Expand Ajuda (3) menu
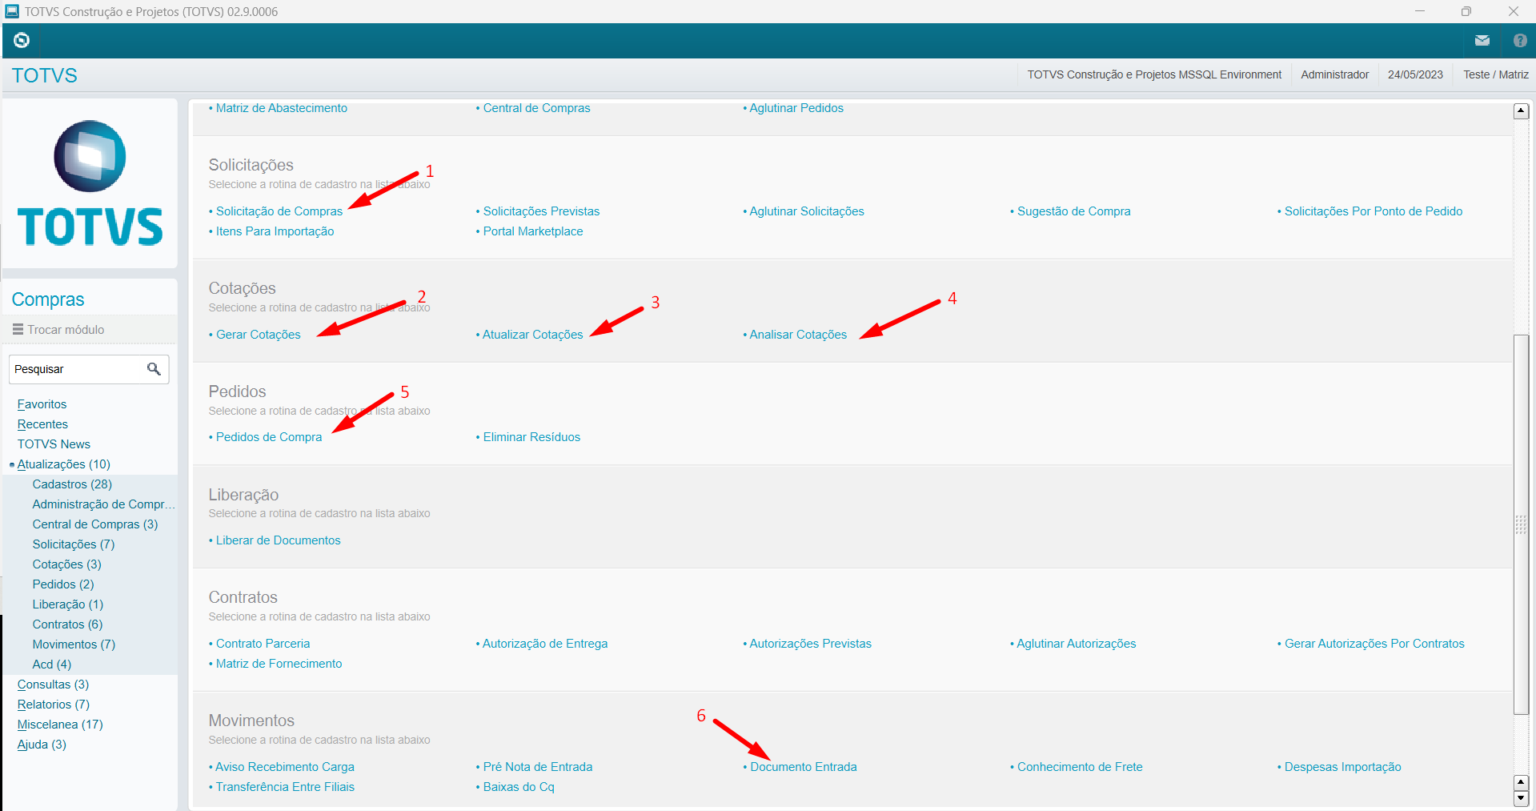This screenshot has width=1536, height=811. tap(42, 744)
